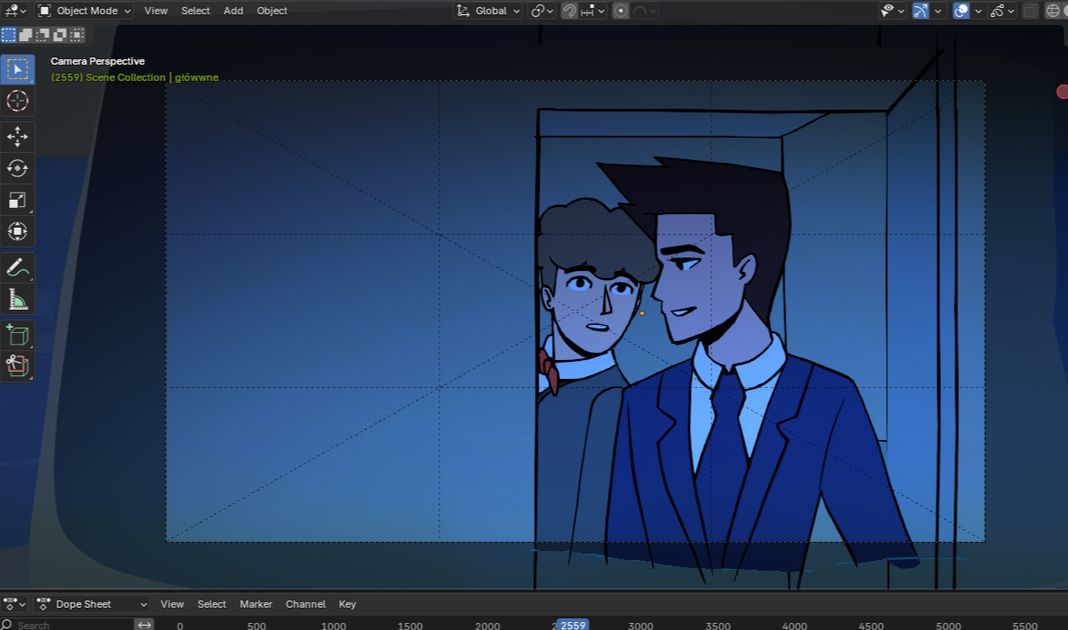Activate the Move tool
The height and width of the screenshot is (630, 1068).
pyautogui.click(x=17, y=137)
